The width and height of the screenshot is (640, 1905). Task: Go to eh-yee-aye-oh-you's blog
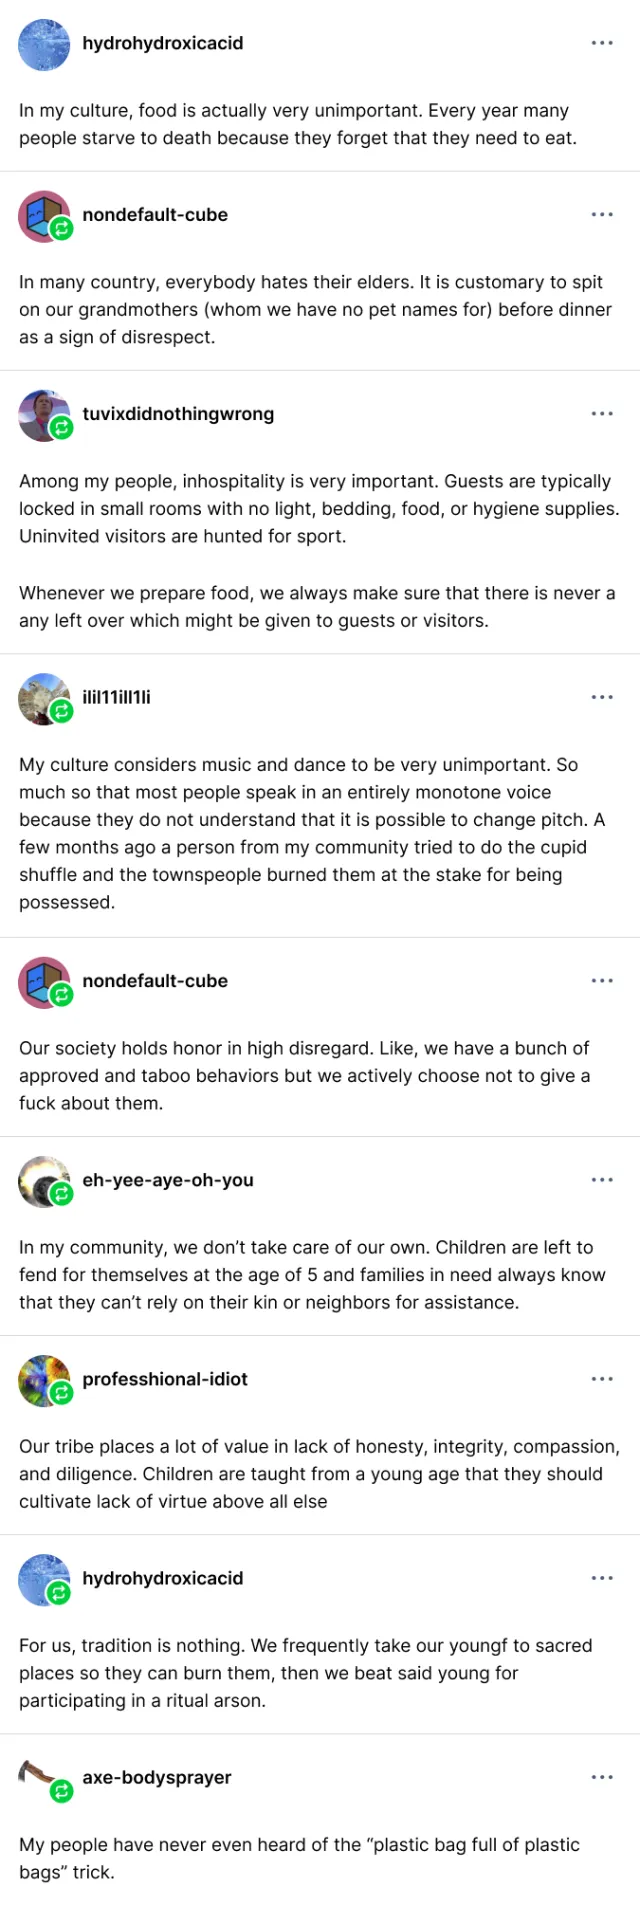pos(168,1180)
